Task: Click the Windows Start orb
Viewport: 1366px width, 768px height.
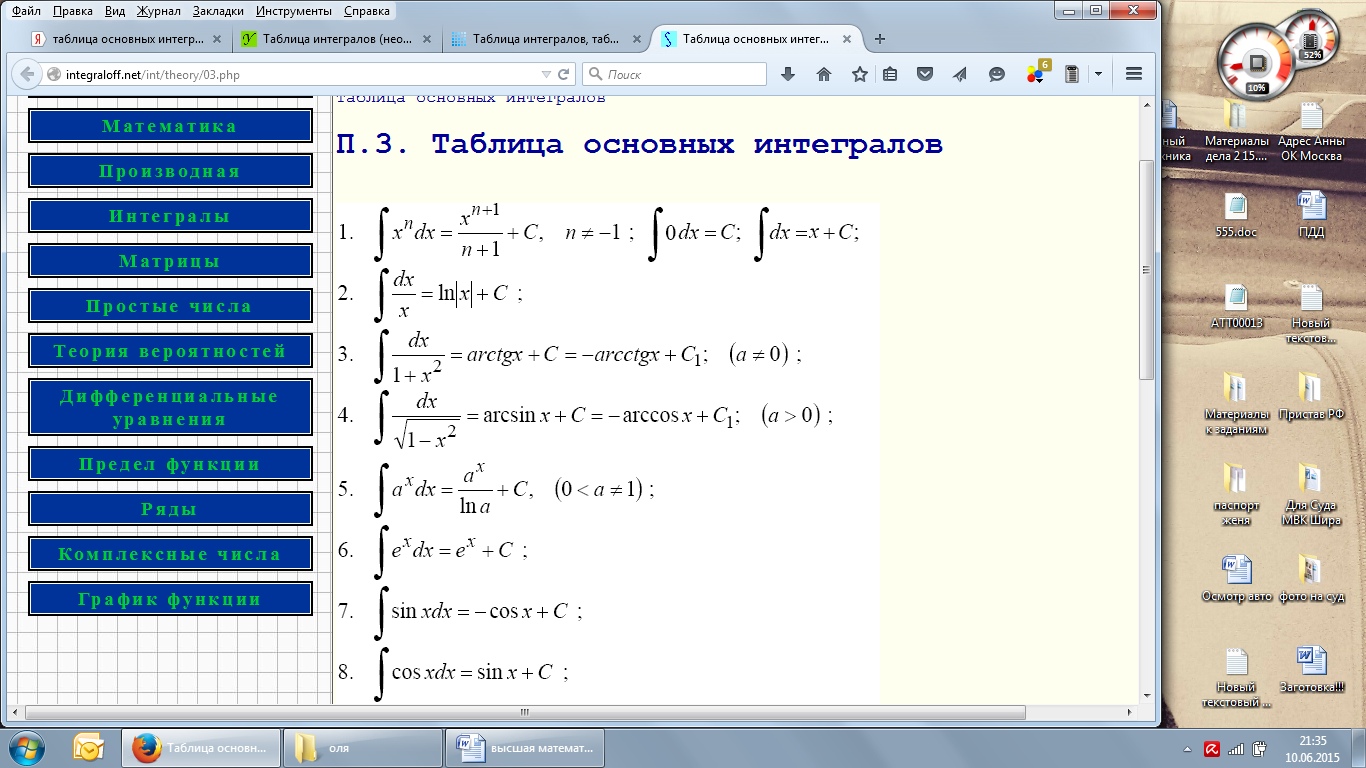Action: pos(26,747)
